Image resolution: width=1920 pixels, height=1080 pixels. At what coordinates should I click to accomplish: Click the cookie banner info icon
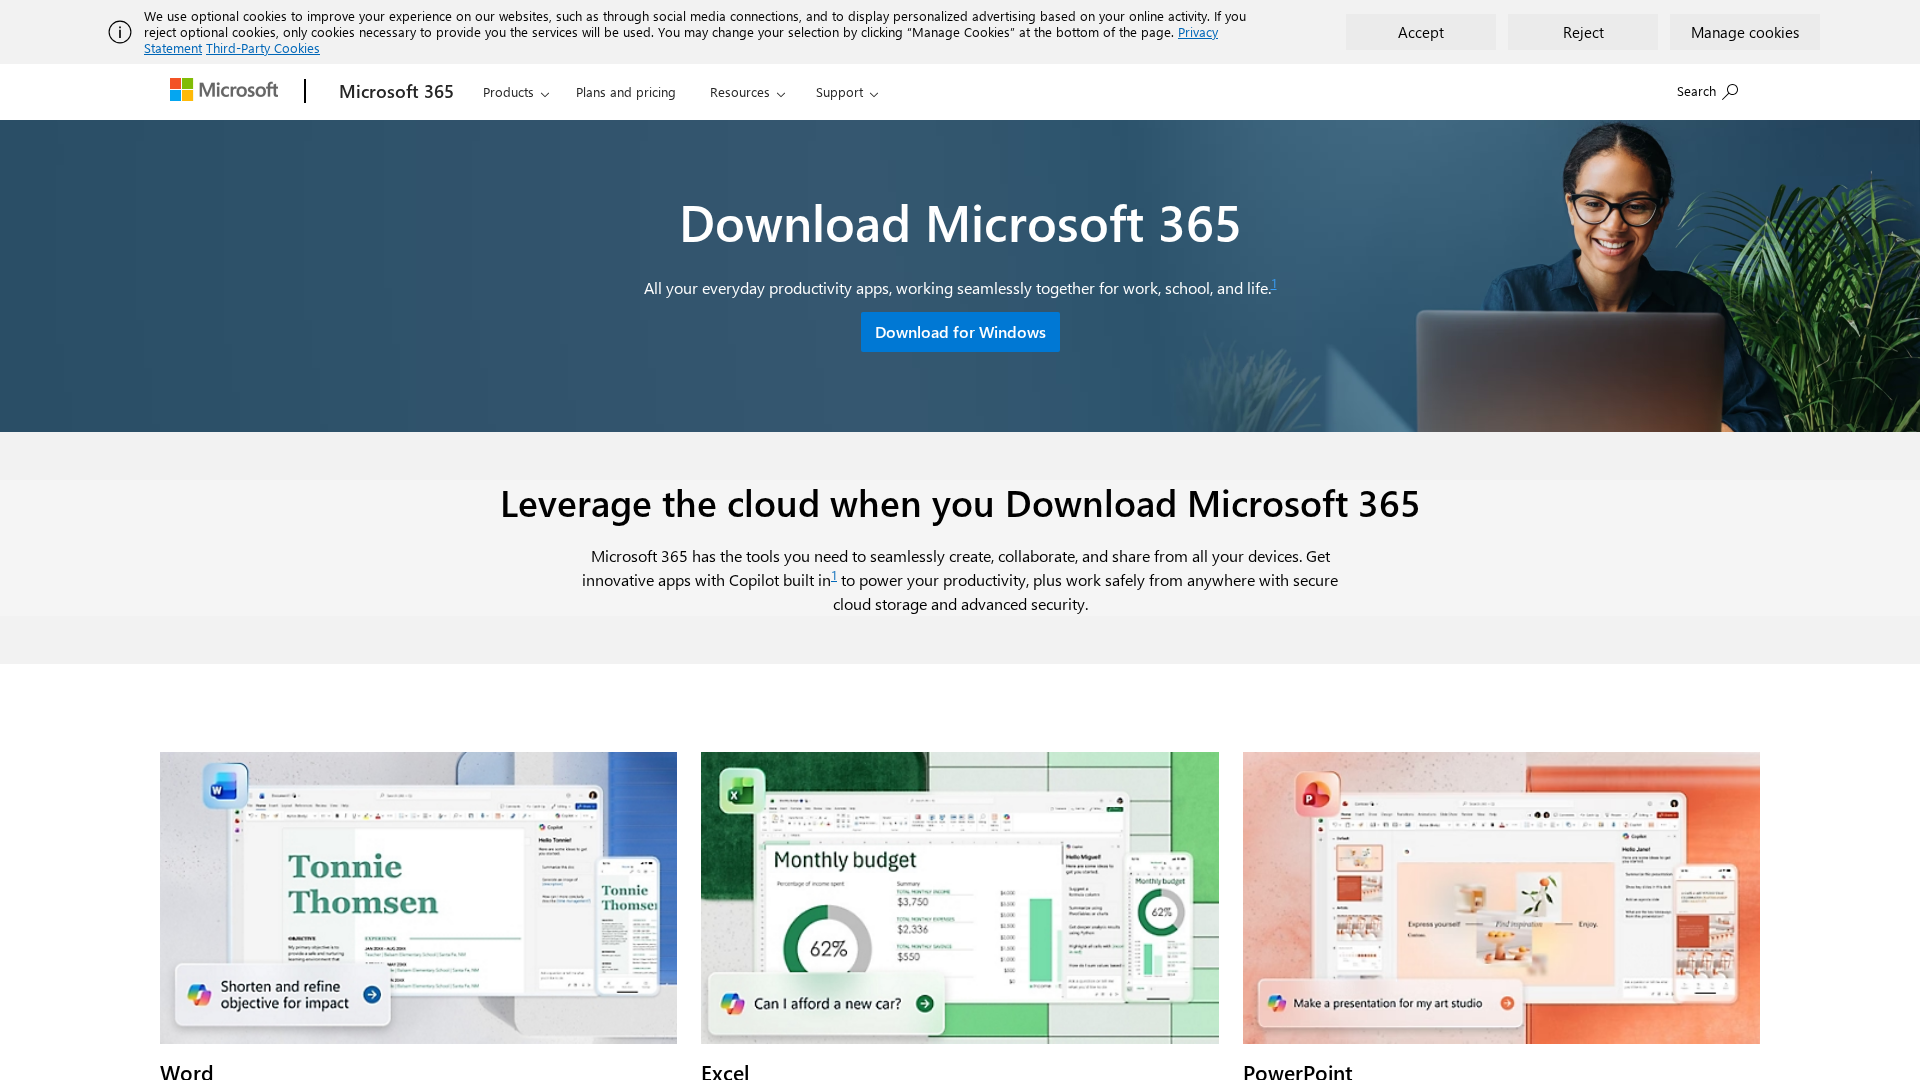click(x=120, y=32)
